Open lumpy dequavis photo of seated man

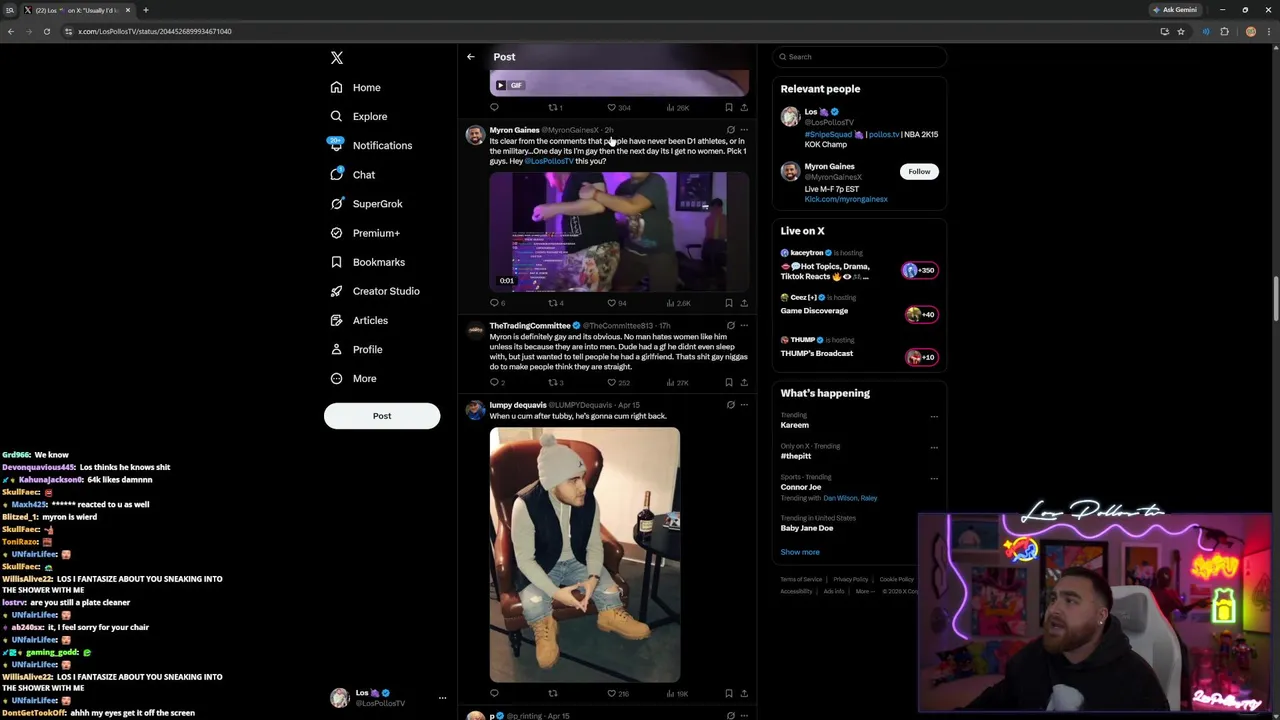click(585, 555)
